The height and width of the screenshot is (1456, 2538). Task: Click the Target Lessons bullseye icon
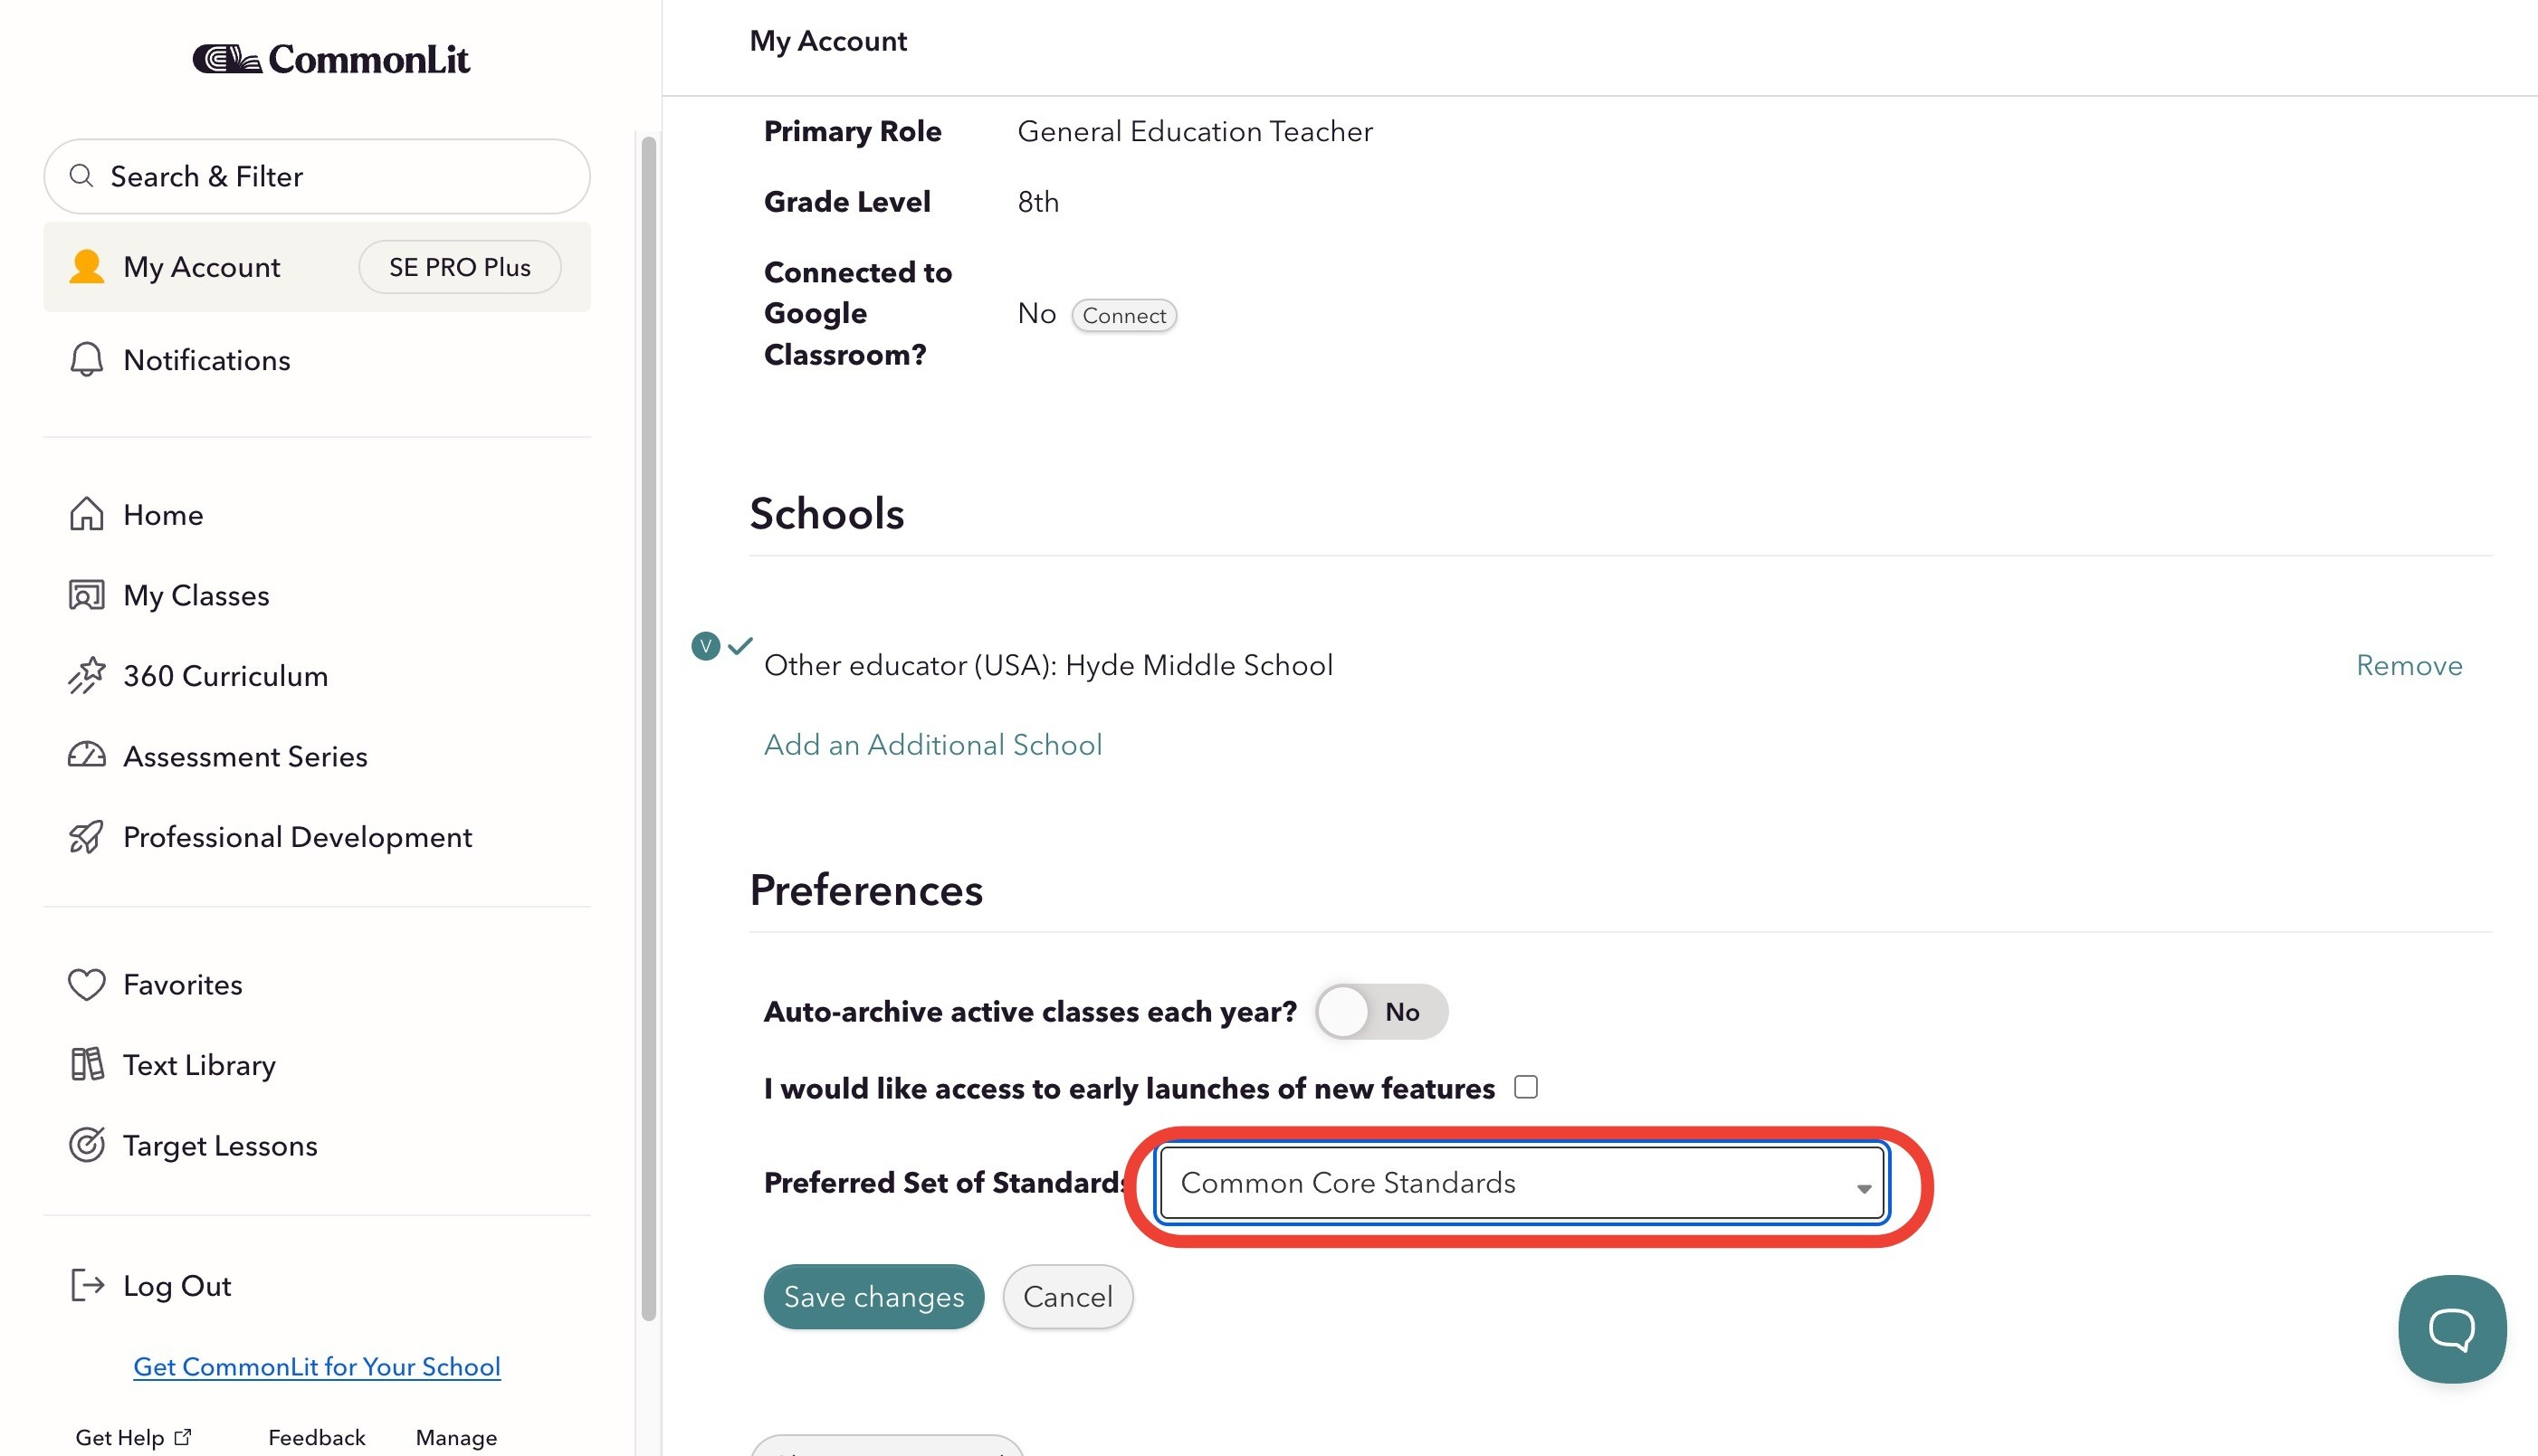coord(87,1144)
